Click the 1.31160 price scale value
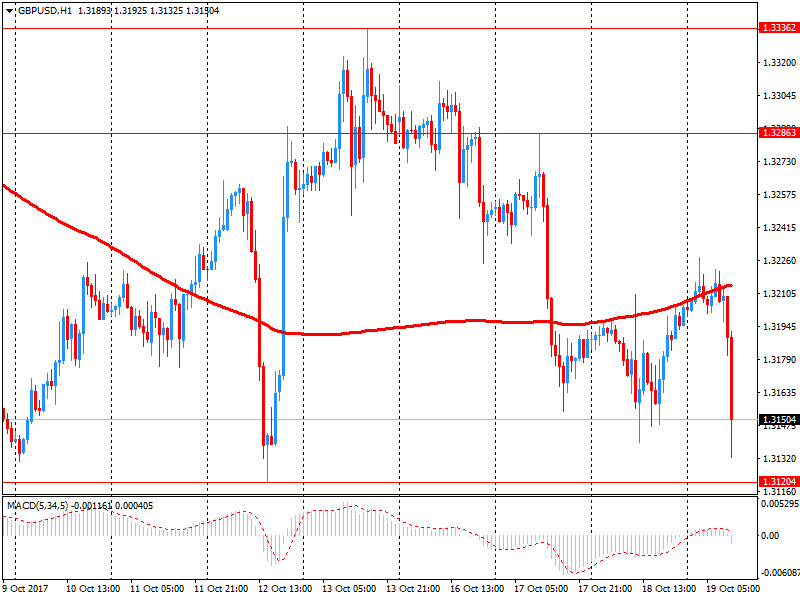The height and width of the screenshot is (600, 800). 780,491
